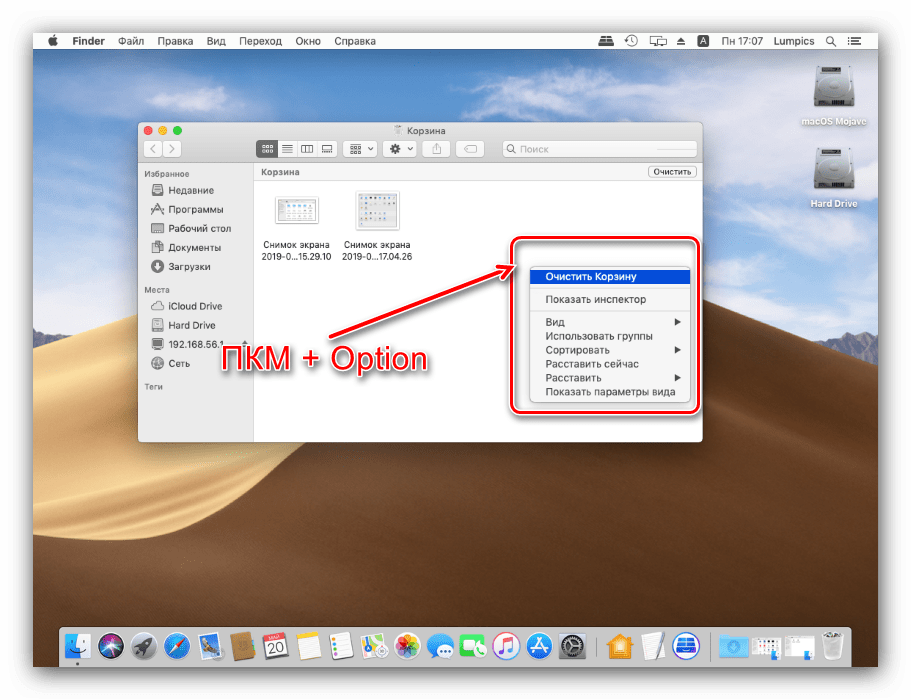Open the Переход menu in menu bar
The width and height of the screenshot is (911, 700).
[260, 41]
